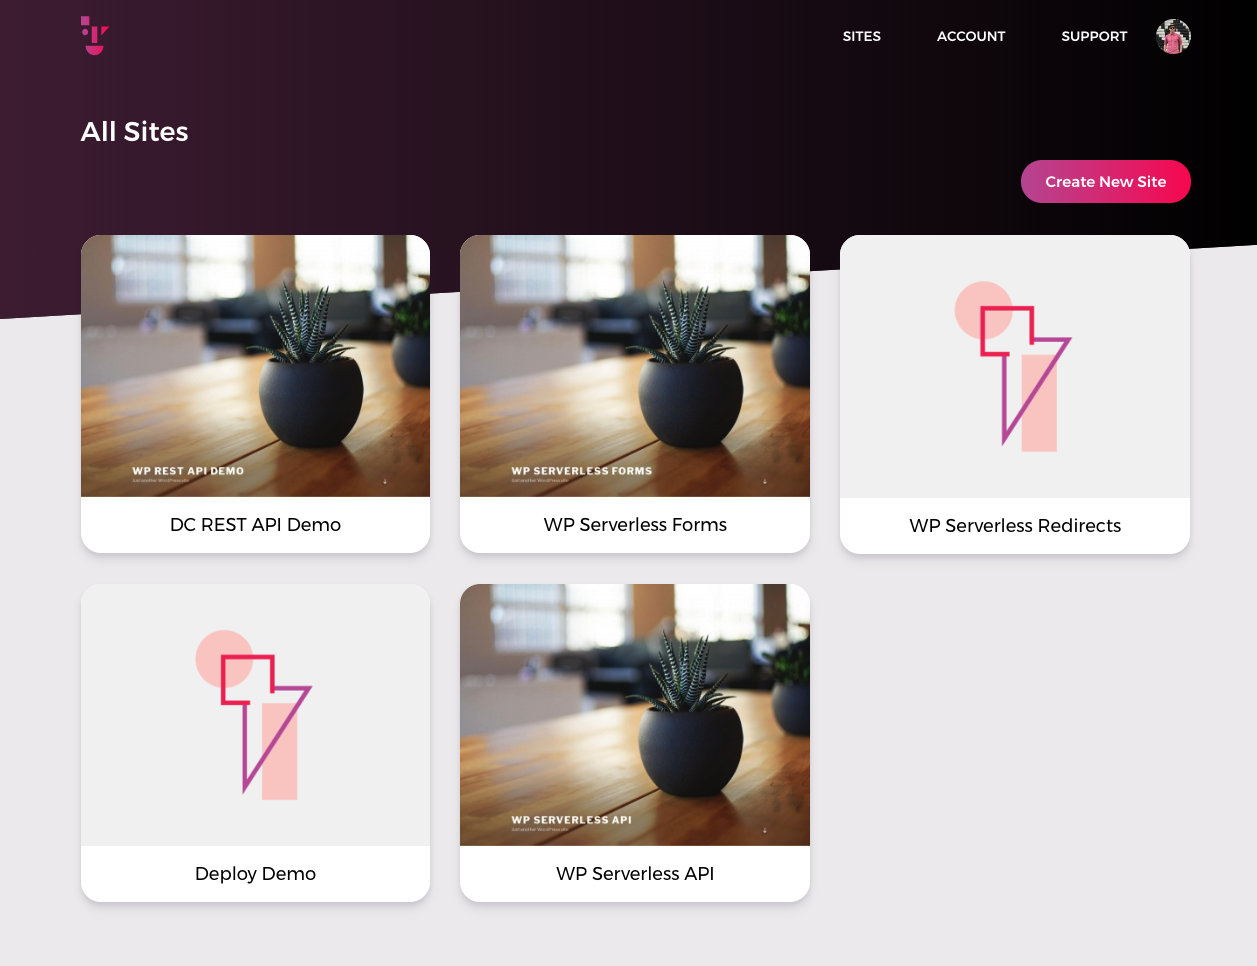Open the WP Serverless Forms thumbnail
Image resolution: width=1257 pixels, height=966 pixels.
point(635,366)
